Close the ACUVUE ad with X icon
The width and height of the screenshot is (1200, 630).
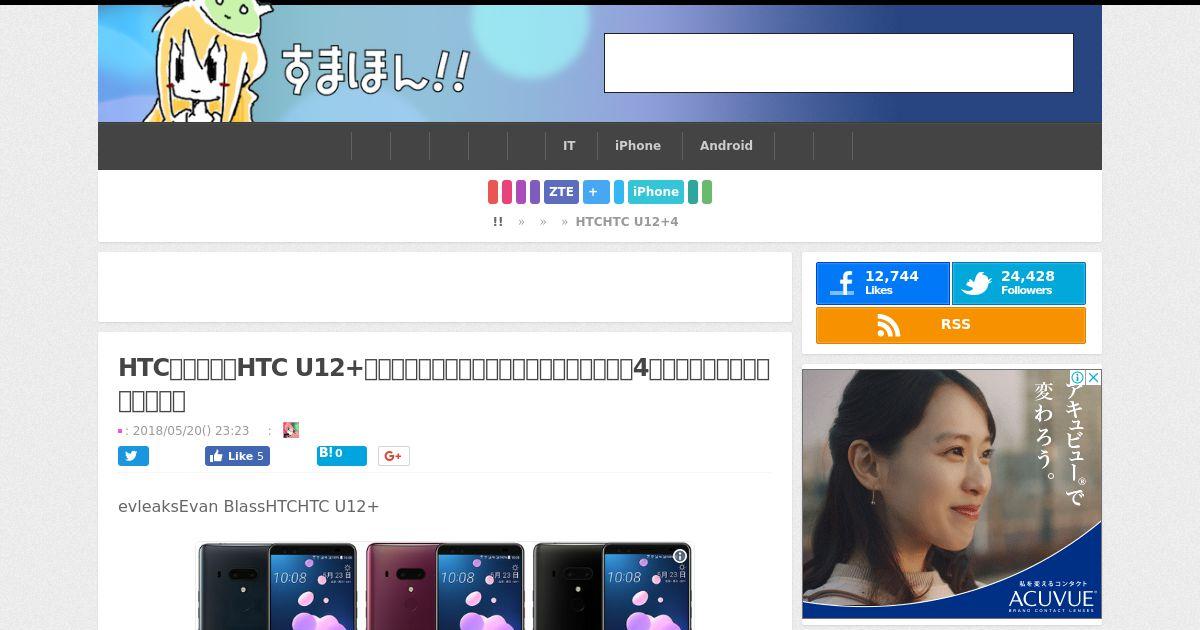tap(1093, 377)
